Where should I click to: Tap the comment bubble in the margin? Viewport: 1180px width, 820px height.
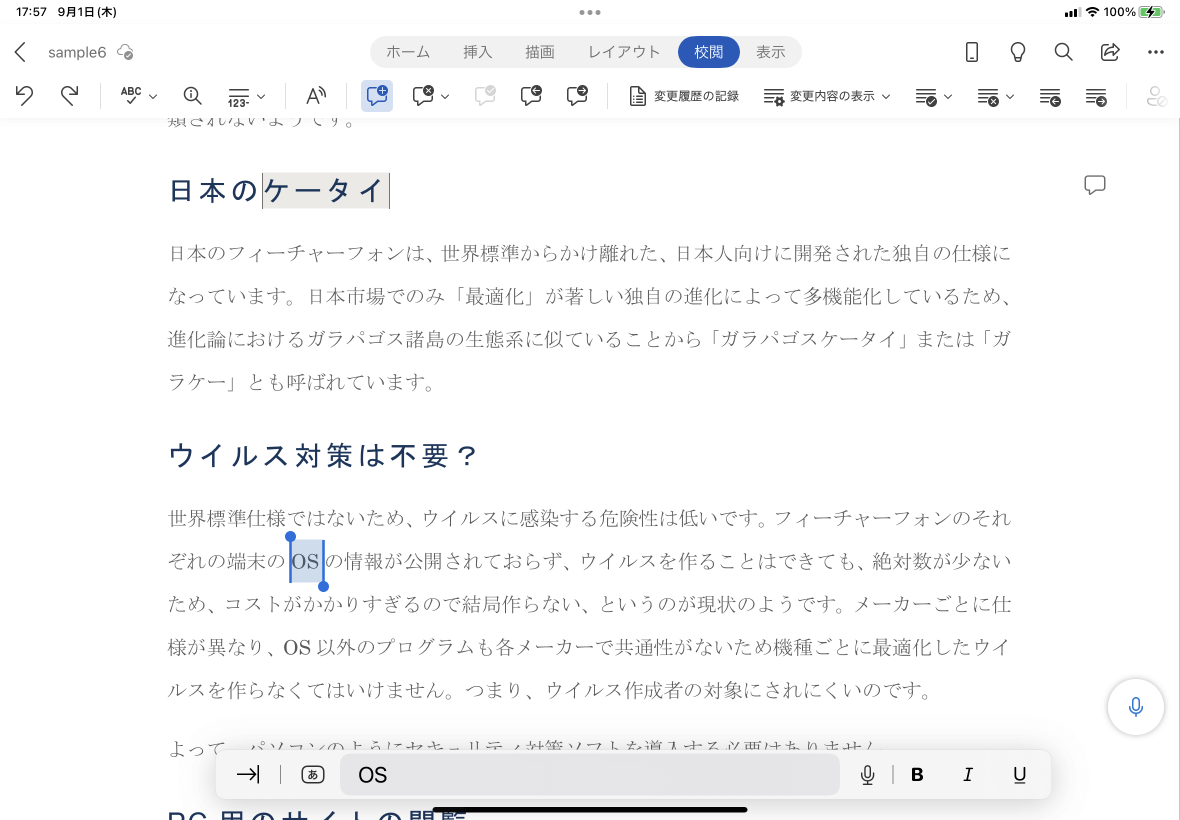click(1095, 185)
